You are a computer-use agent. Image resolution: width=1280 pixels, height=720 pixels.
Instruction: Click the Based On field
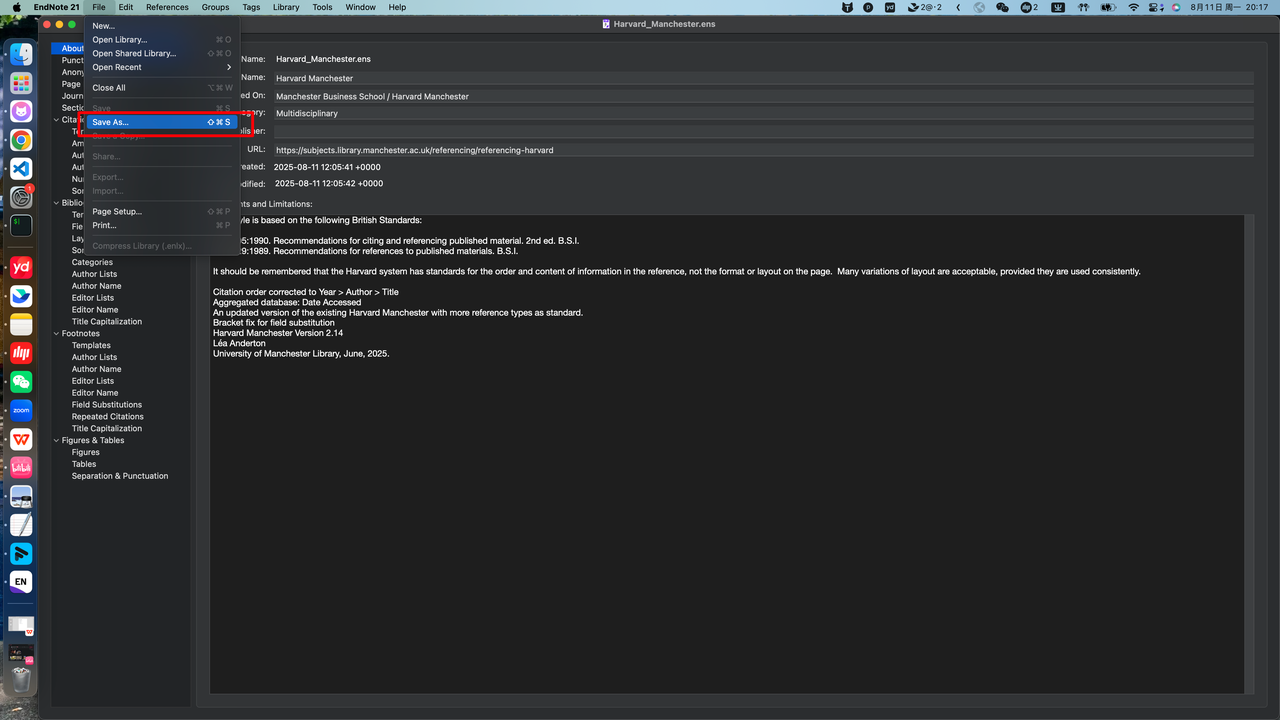pos(763,97)
